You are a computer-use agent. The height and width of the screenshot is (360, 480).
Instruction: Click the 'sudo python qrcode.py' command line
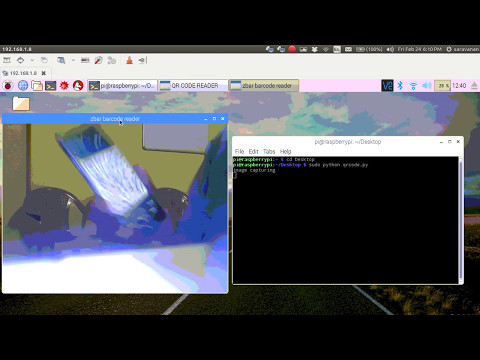[x=338, y=165]
